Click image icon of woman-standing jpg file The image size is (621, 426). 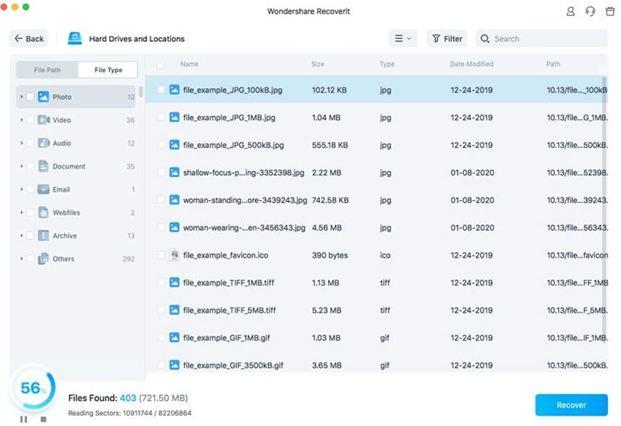click(174, 200)
